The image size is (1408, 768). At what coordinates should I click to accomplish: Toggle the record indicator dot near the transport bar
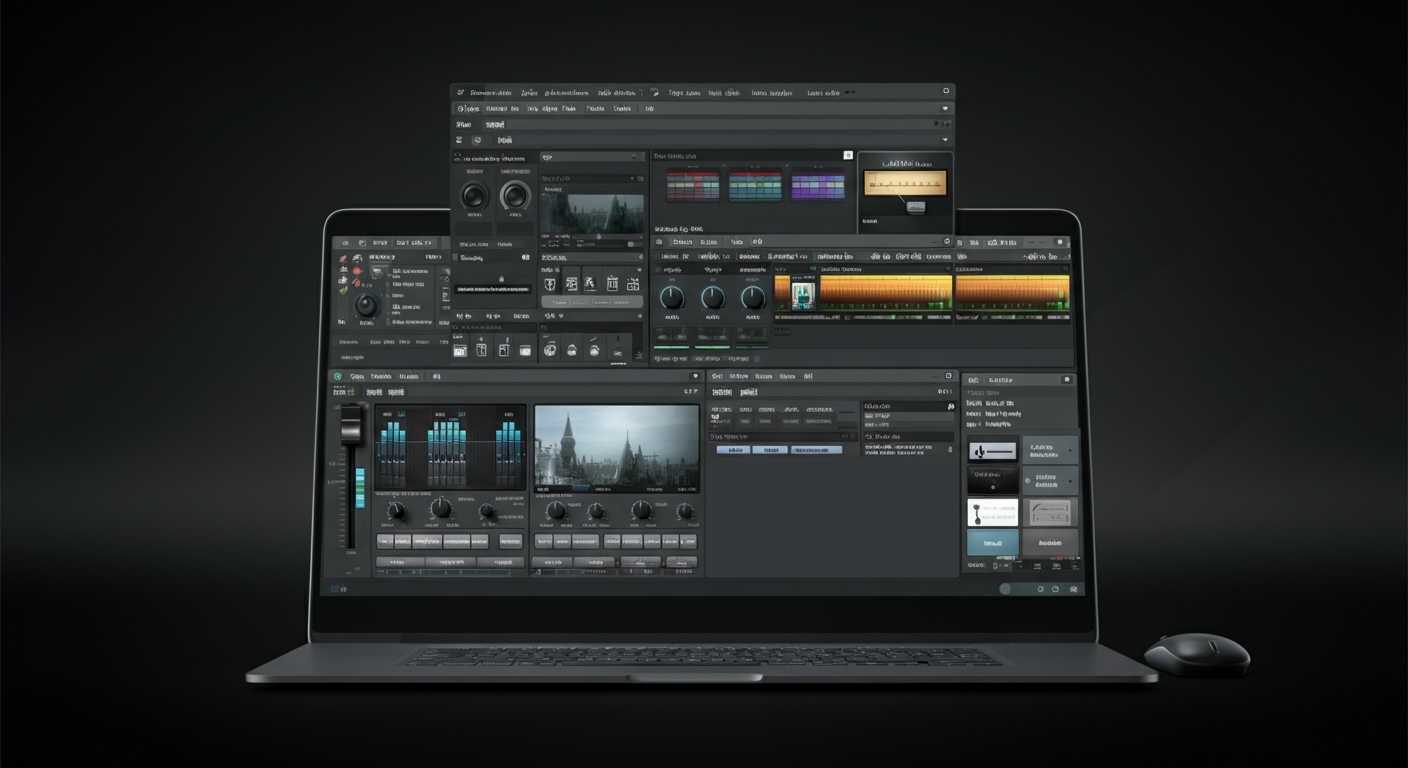click(937, 121)
